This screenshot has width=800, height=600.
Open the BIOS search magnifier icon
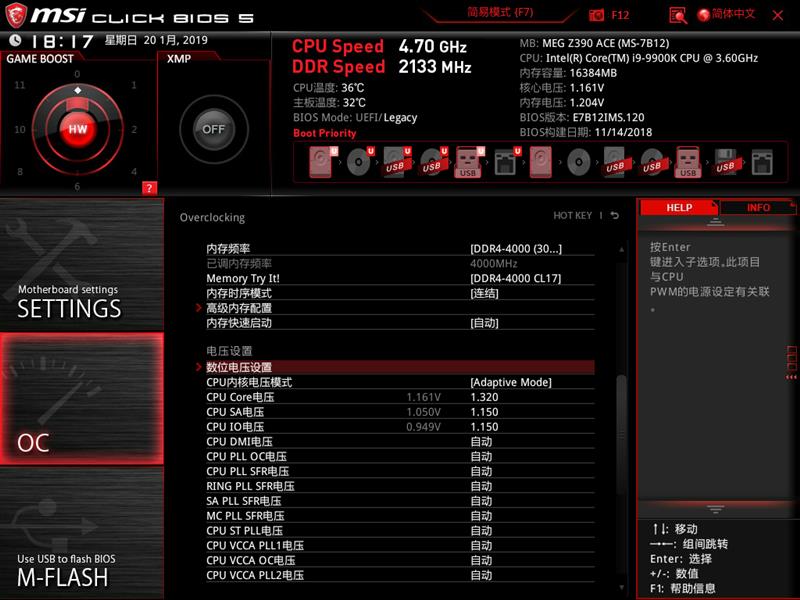(678, 15)
